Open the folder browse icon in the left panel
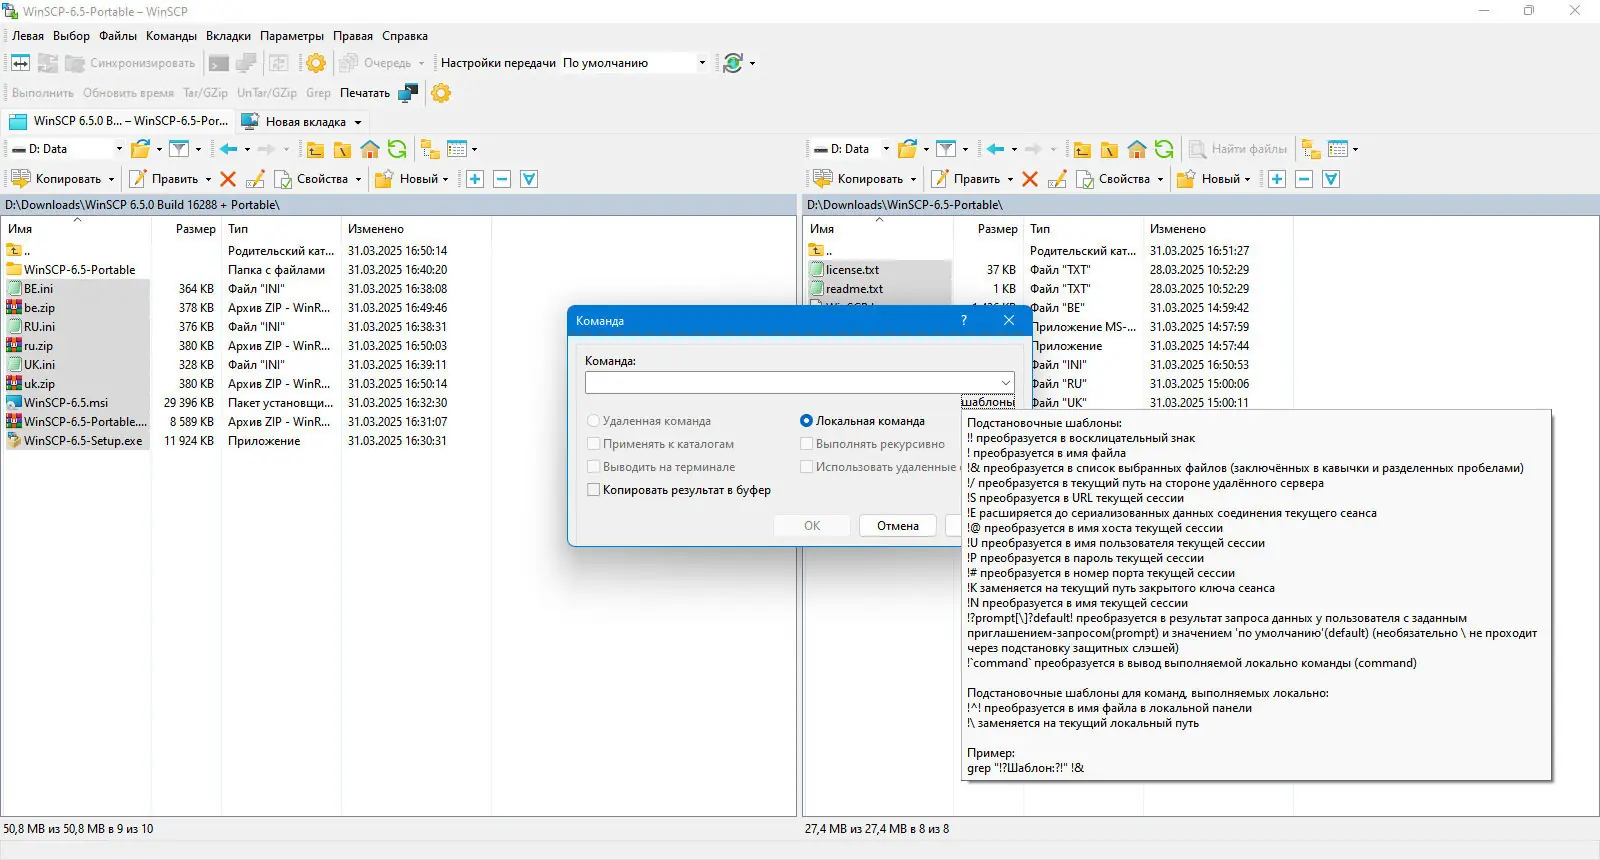Viewport: 1600px width, 860px height. click(140, 149)
